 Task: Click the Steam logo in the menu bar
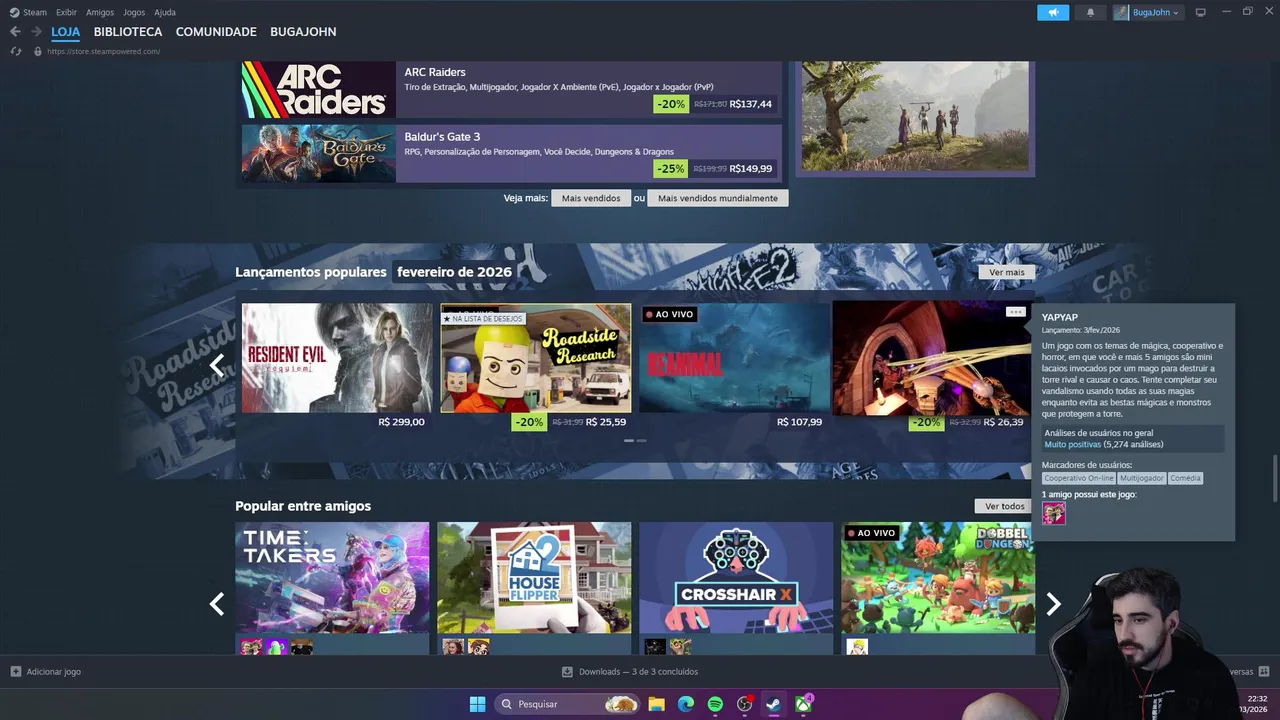point(14,12)
